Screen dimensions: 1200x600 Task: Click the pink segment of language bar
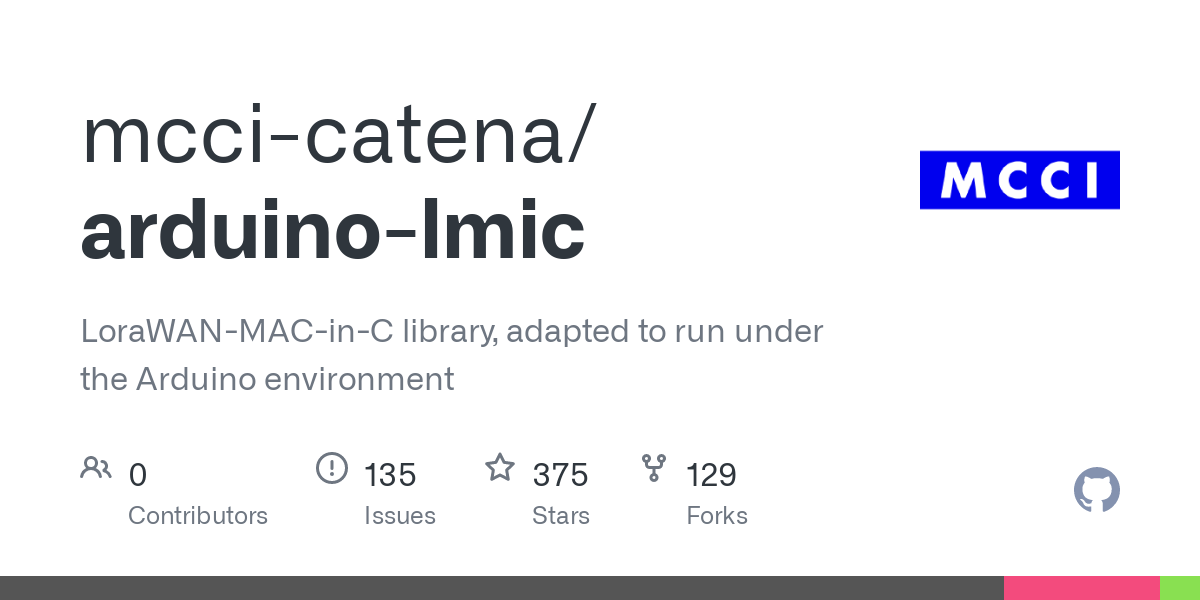pyautogui.click(x=1081, y=588)
